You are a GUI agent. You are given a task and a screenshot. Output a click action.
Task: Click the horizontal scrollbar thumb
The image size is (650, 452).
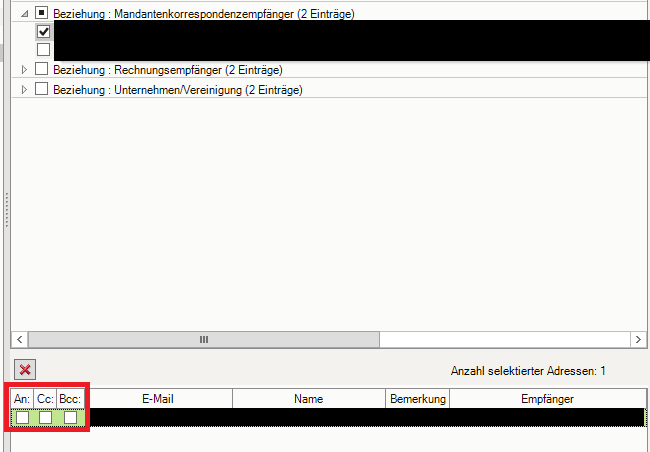[204, 340]
